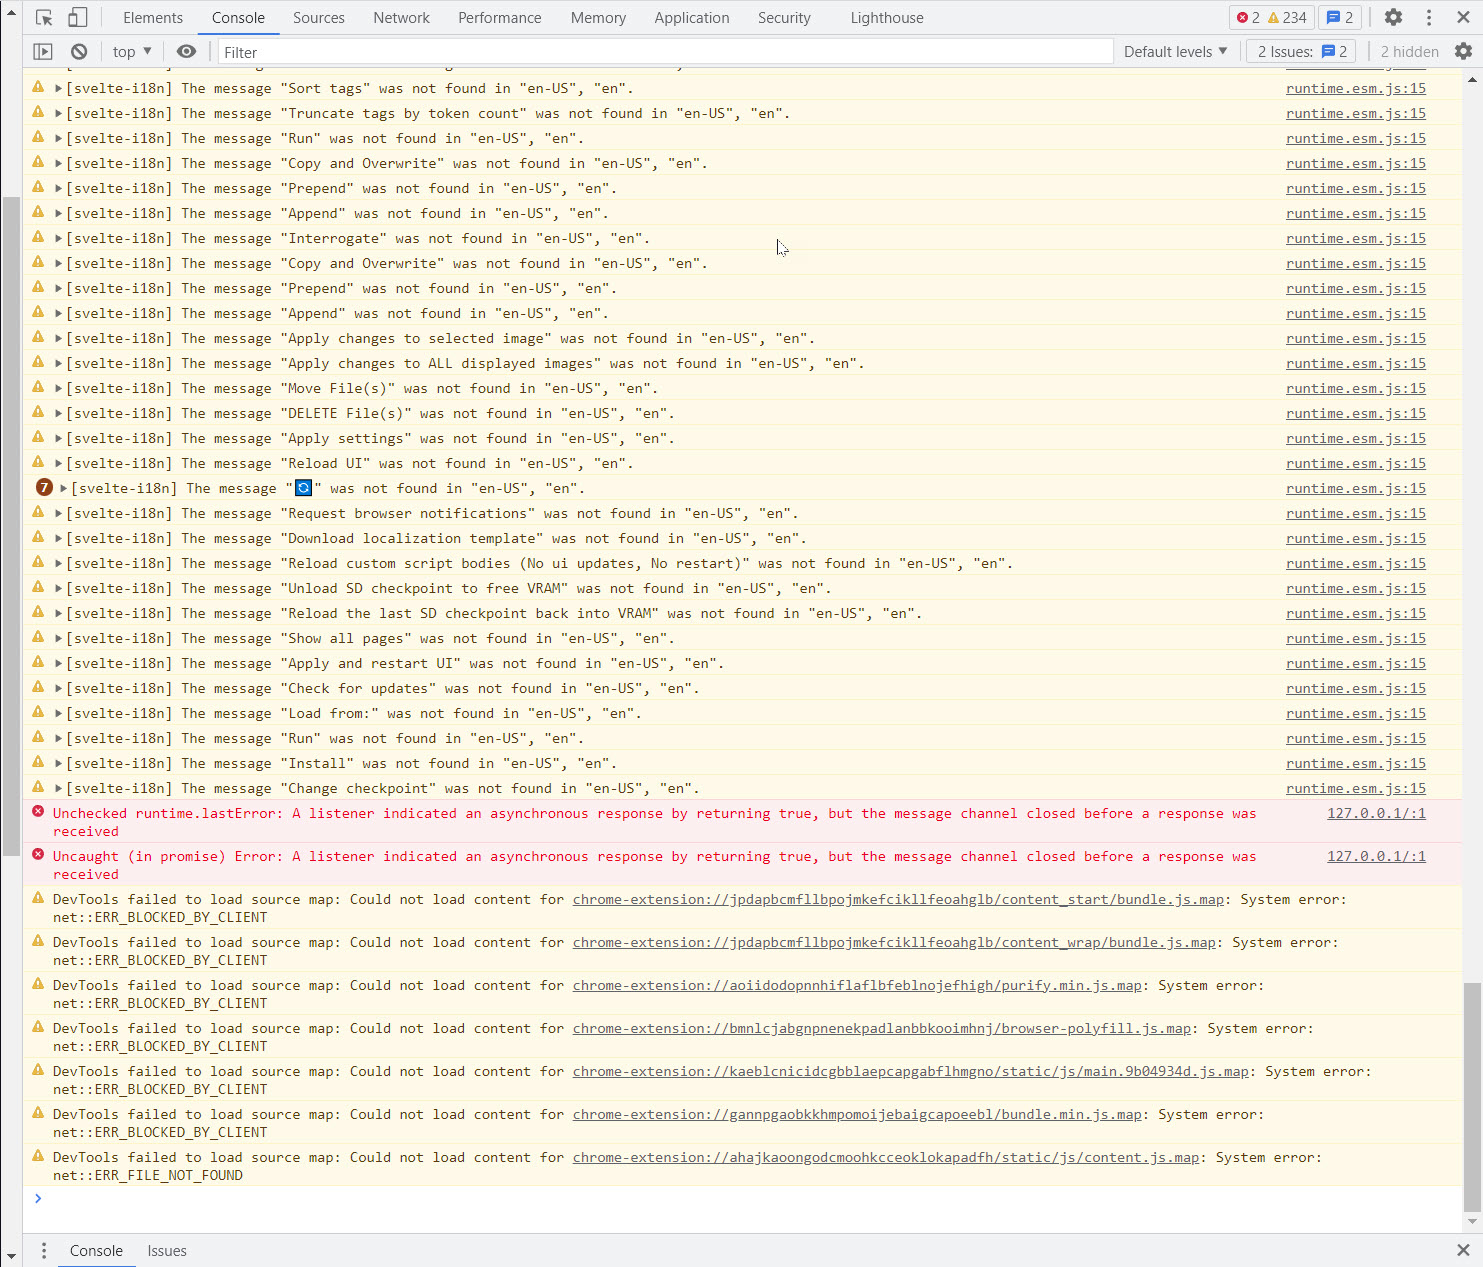Clear the console using the clear icon
This screenshot has width=1483, height=1267.
click(79, 51)
